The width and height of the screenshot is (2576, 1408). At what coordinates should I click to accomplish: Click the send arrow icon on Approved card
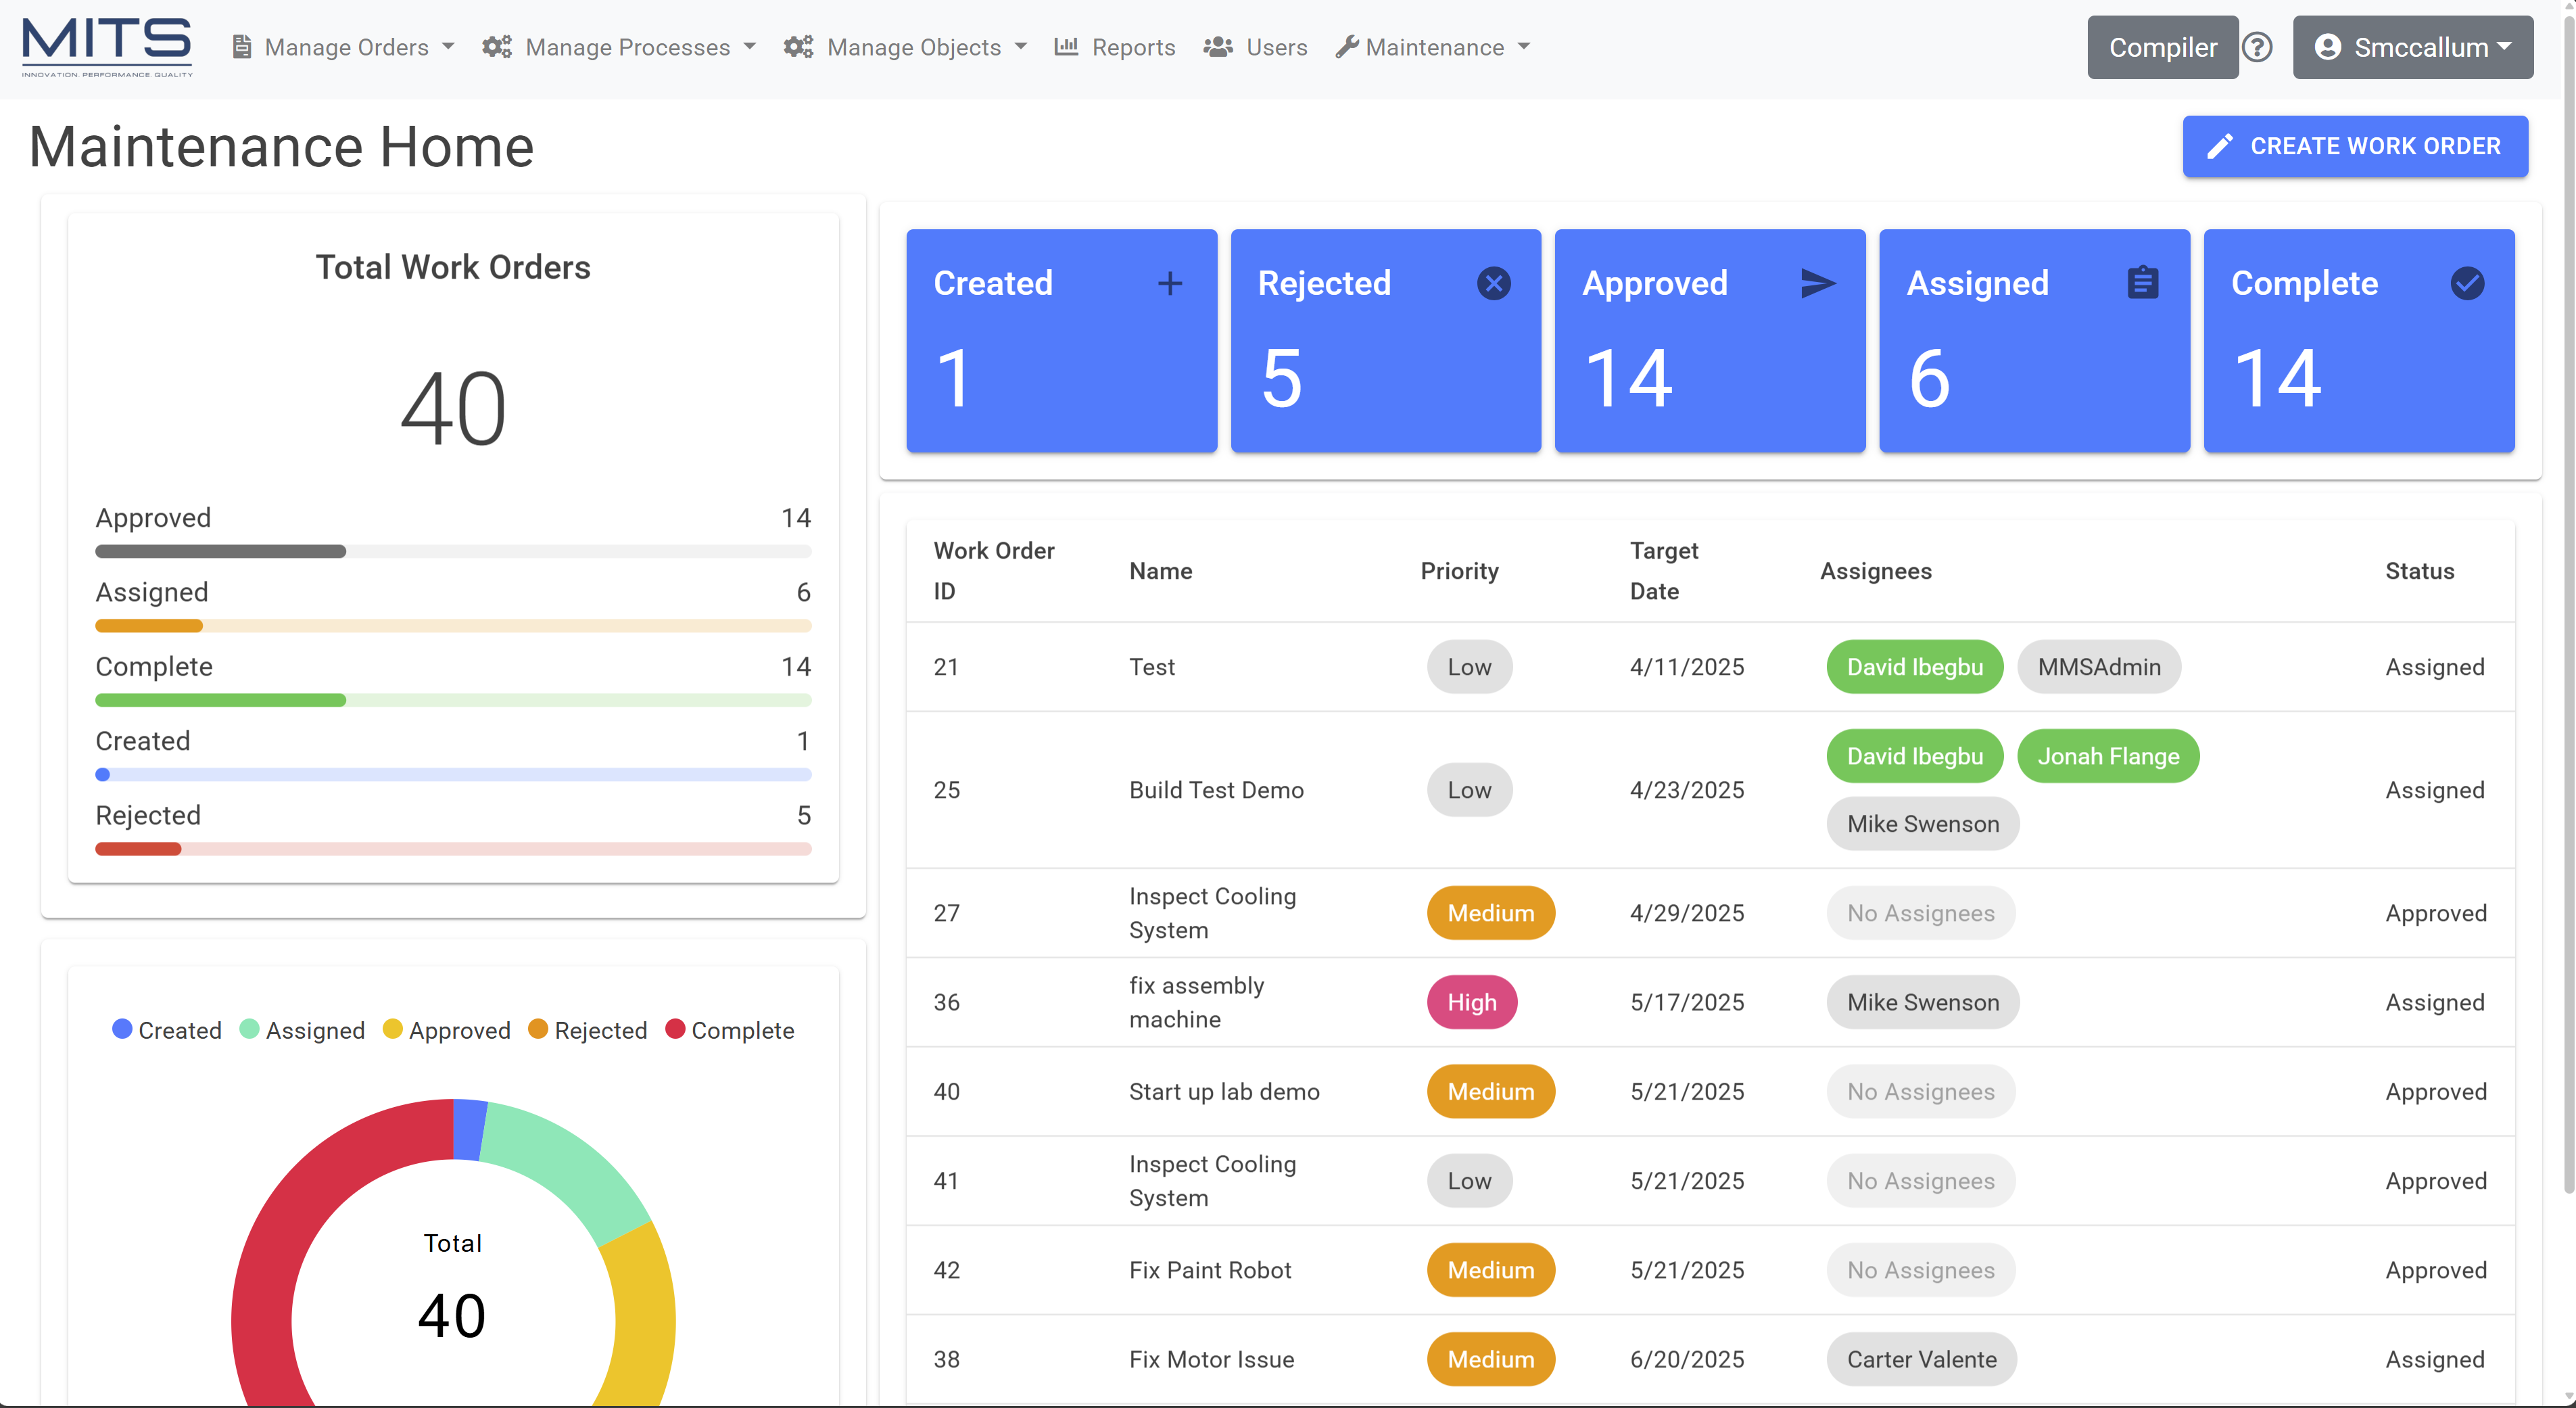coord(1817,284)
